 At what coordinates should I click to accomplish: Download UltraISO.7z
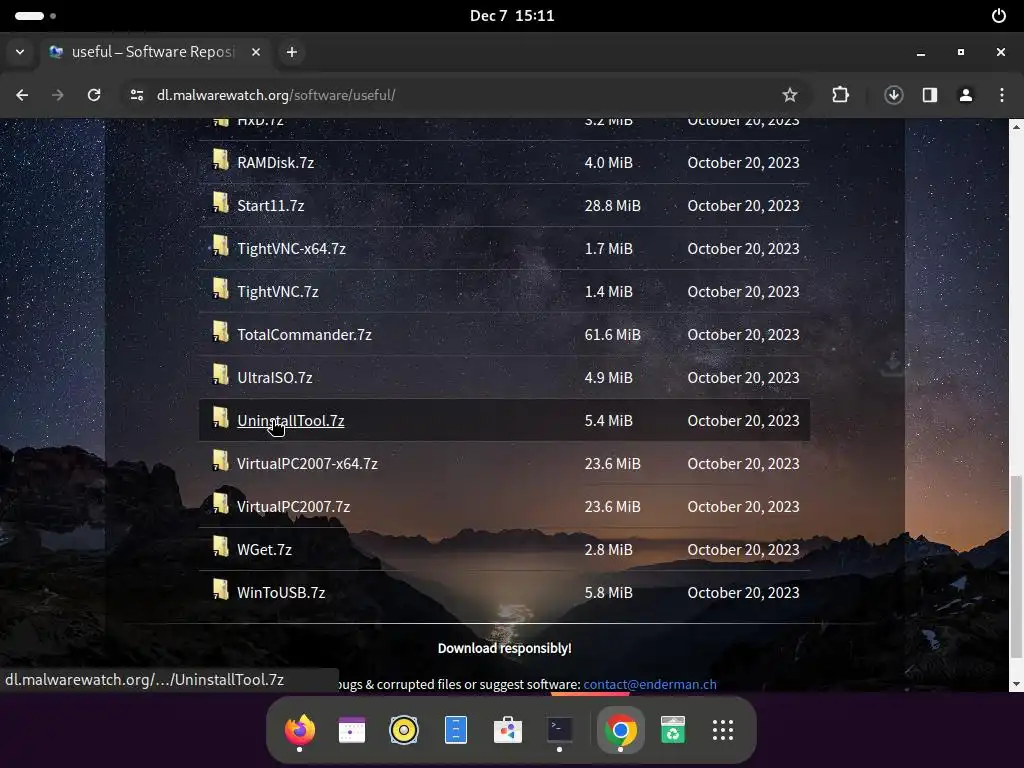click(x=275, y=378)
